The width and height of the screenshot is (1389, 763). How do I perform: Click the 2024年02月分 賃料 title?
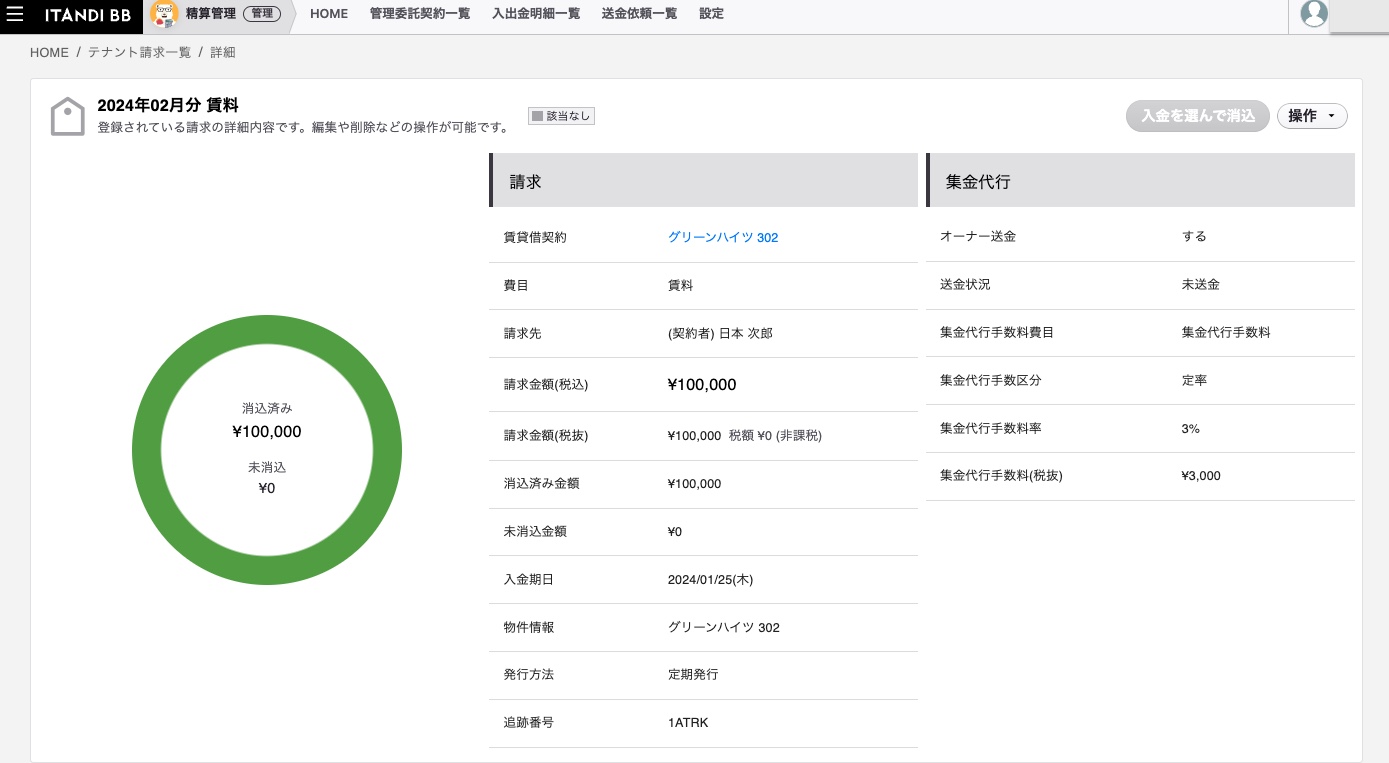tap(168, 105)
